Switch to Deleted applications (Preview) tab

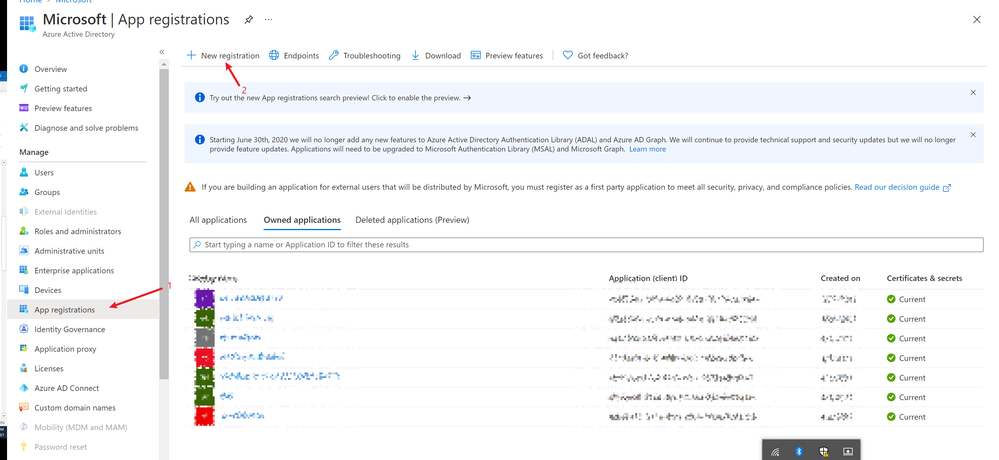(x=412, y=220)
